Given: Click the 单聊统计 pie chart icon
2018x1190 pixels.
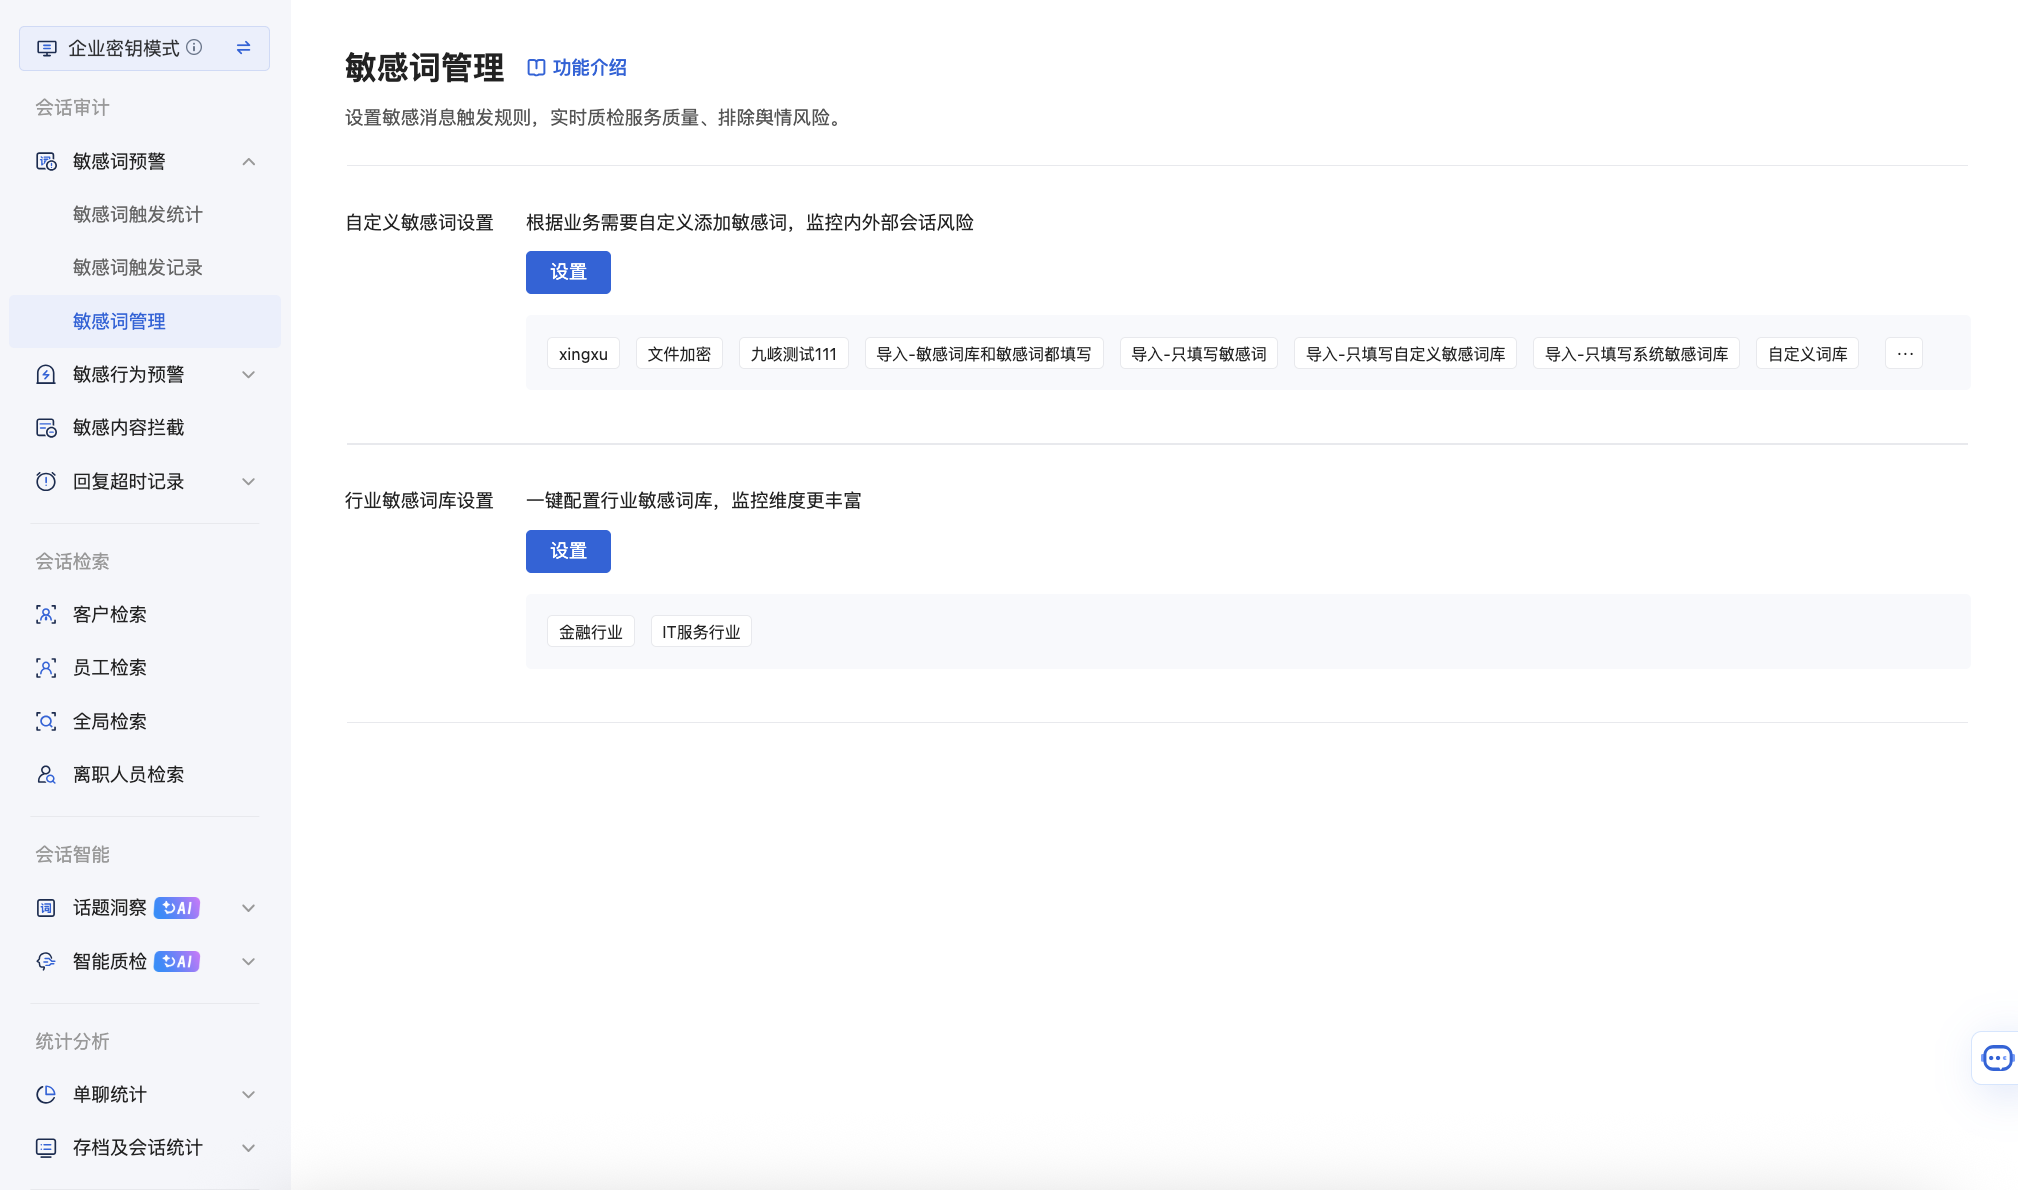Looking at the screenshot, I should click(x=46, y=1094).
